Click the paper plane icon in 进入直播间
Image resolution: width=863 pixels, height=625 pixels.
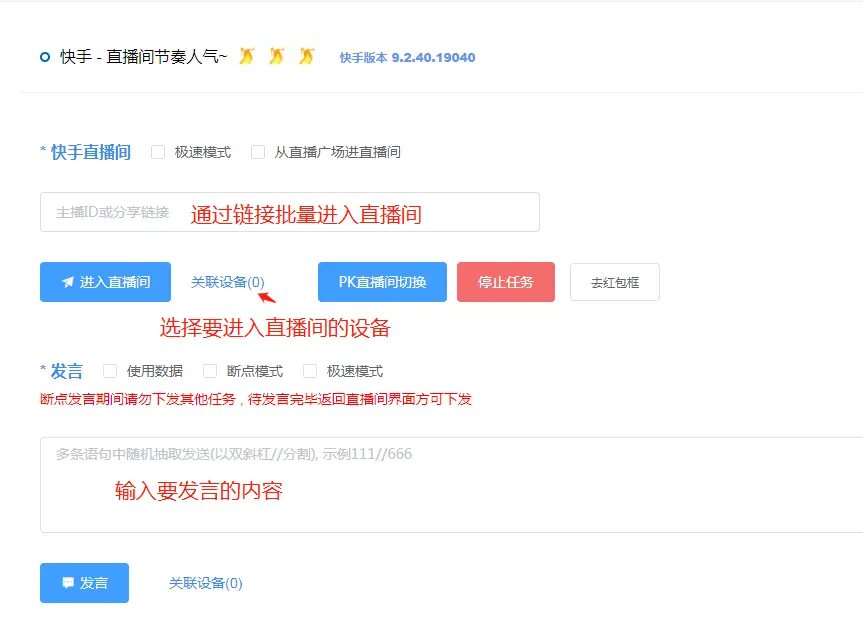pos(68,282)
